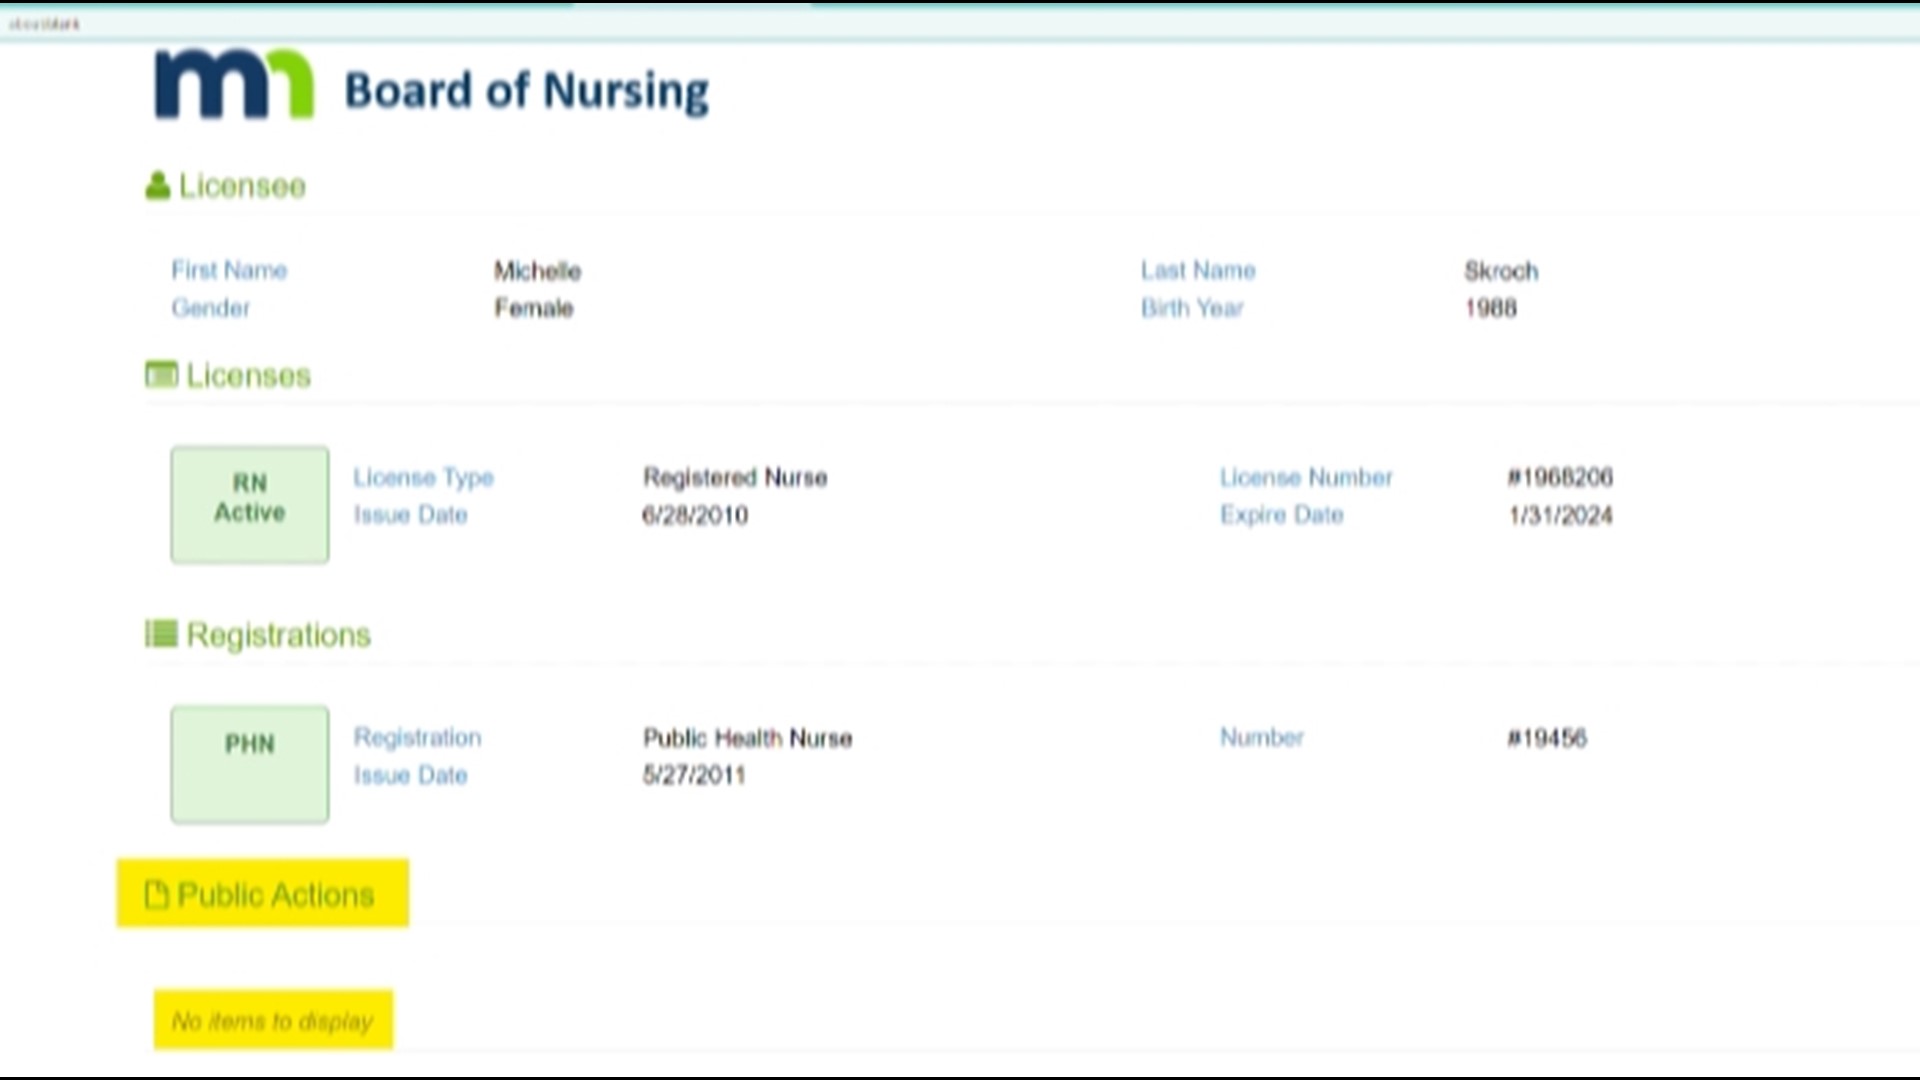Click the Registrations list icon

160,633
